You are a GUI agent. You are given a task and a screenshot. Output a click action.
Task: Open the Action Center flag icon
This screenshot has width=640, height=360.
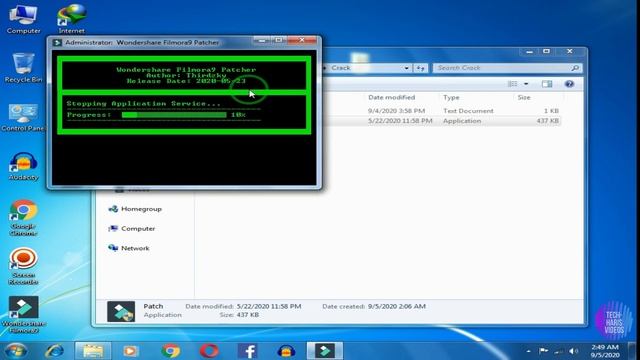pos(543,351)
